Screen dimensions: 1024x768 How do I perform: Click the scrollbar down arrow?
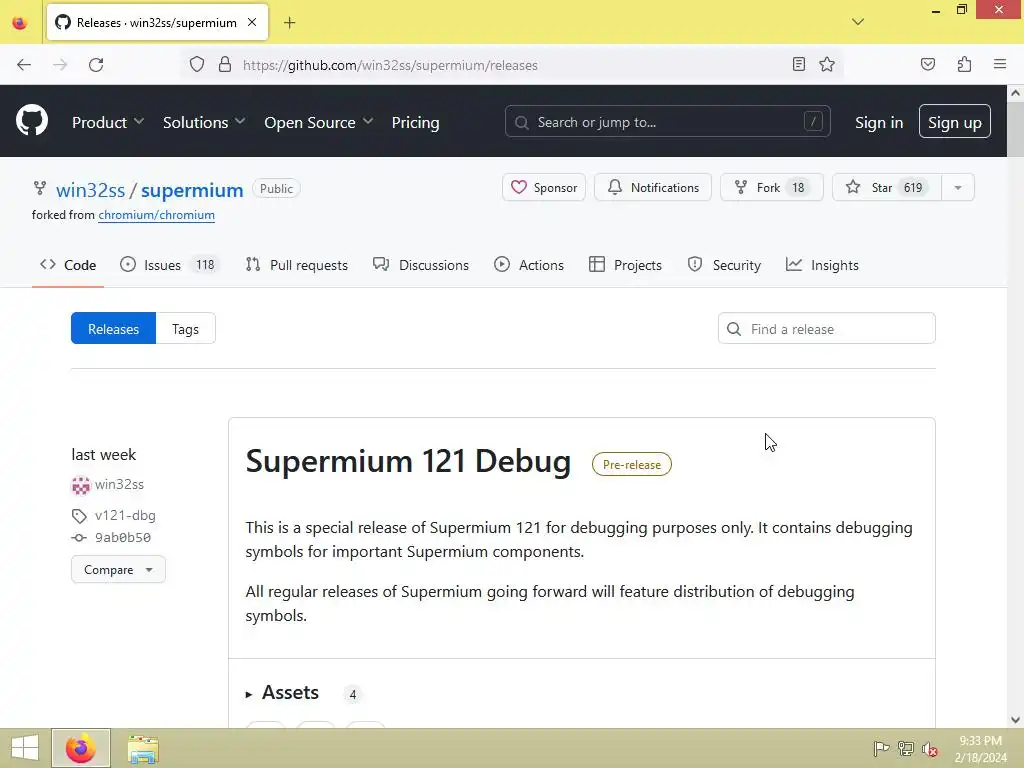tap(1016, 720)
